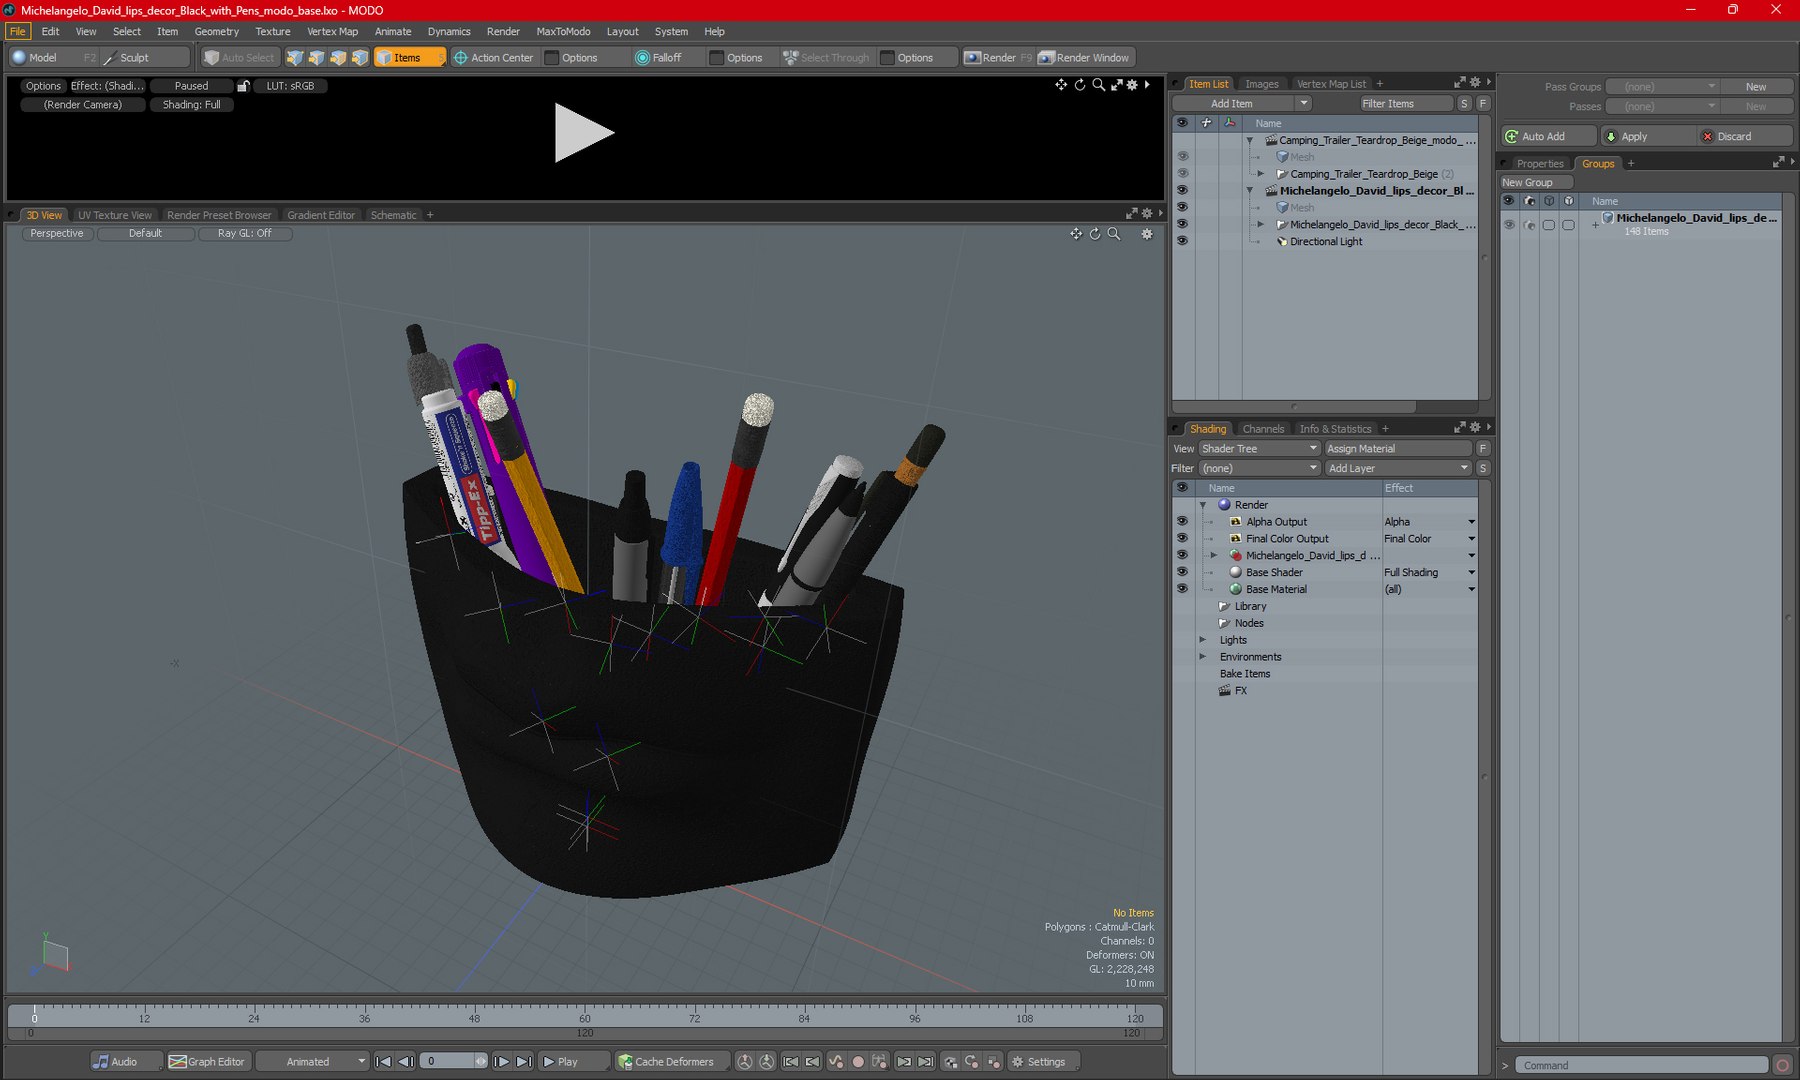Click the zoom magnifier in 3D viewport

1114,234
